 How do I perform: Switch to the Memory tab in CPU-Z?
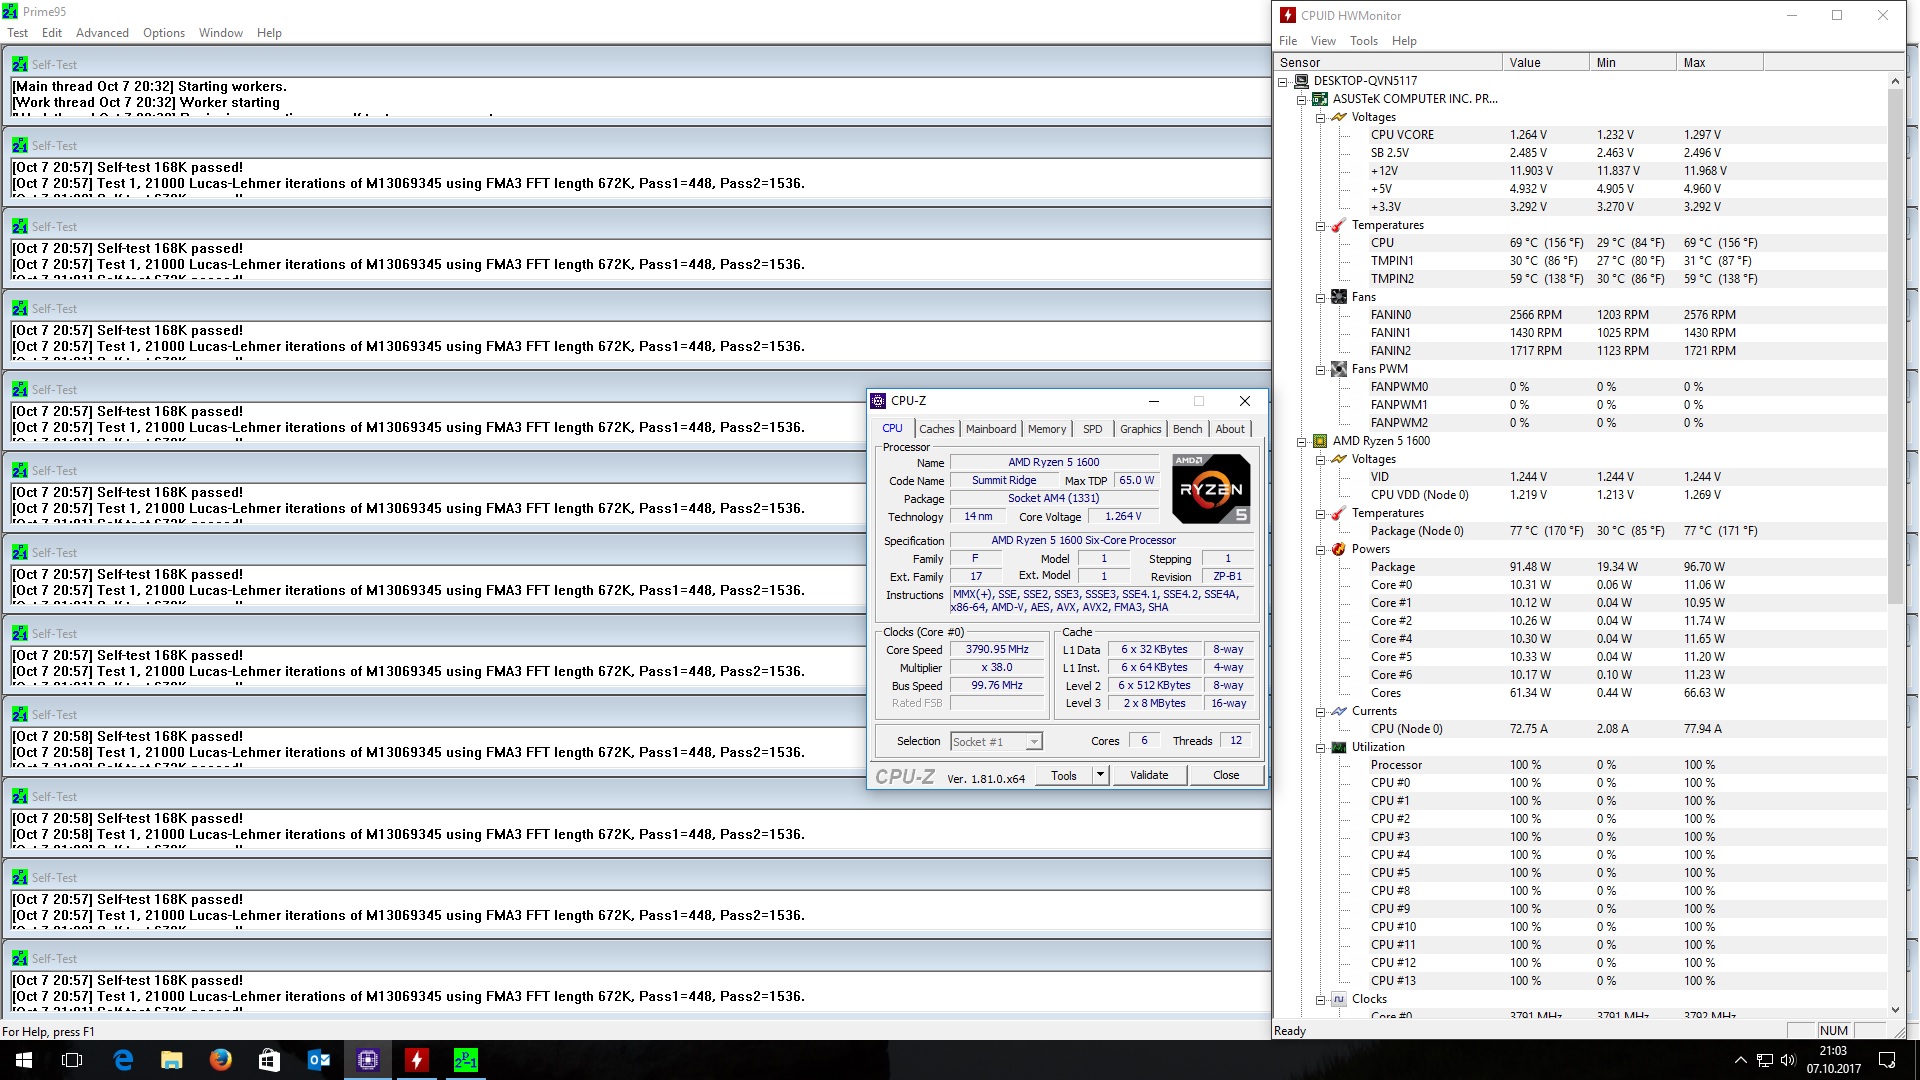click(1046, 429)
